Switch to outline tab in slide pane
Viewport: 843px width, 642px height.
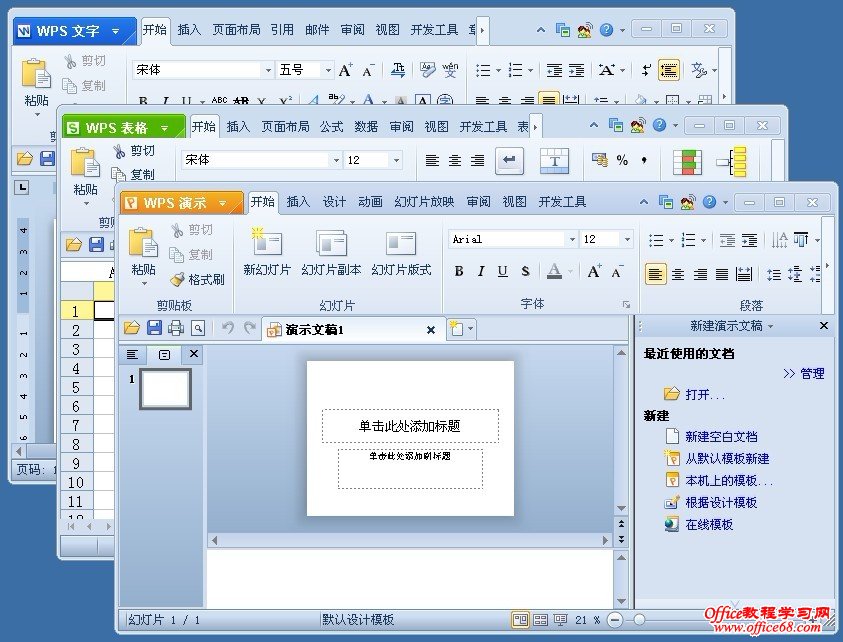pos(132,354)
